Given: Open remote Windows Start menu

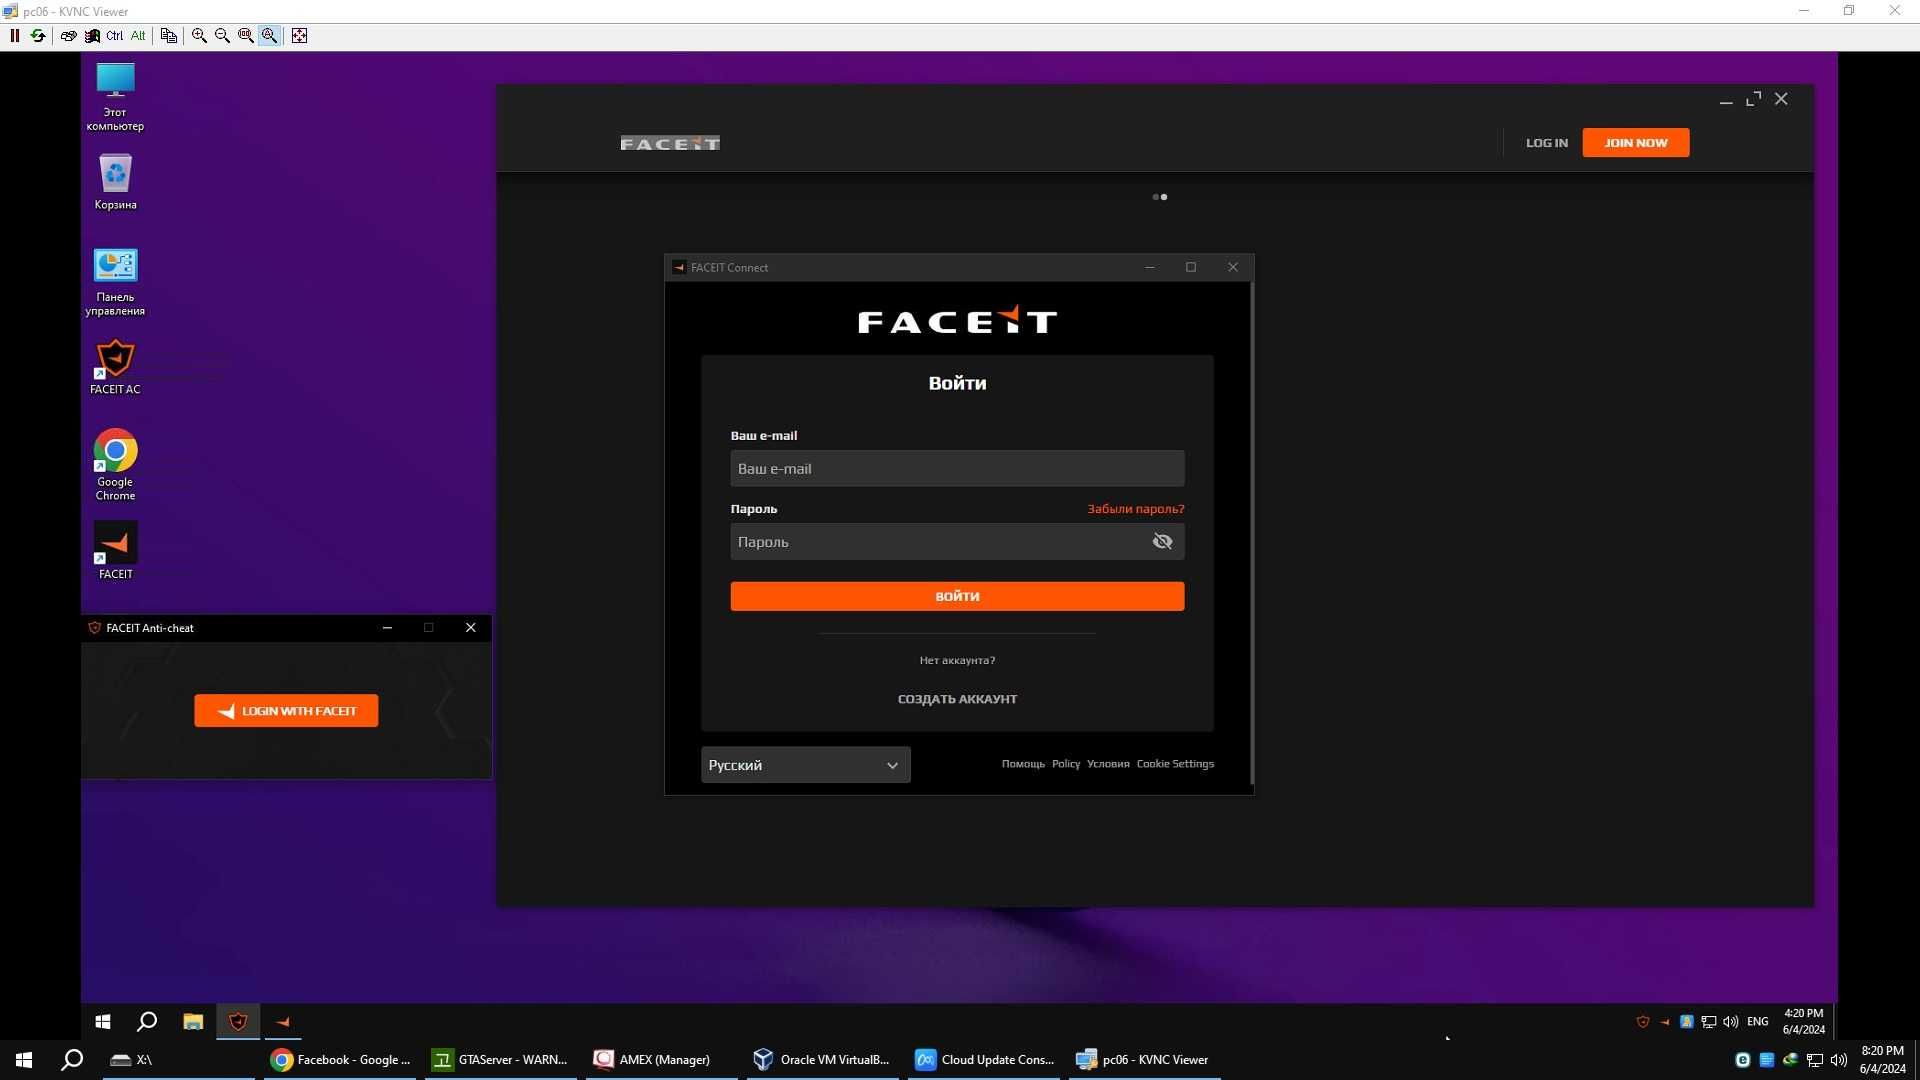Looking at the screenshot, I should coord(102,1021).
